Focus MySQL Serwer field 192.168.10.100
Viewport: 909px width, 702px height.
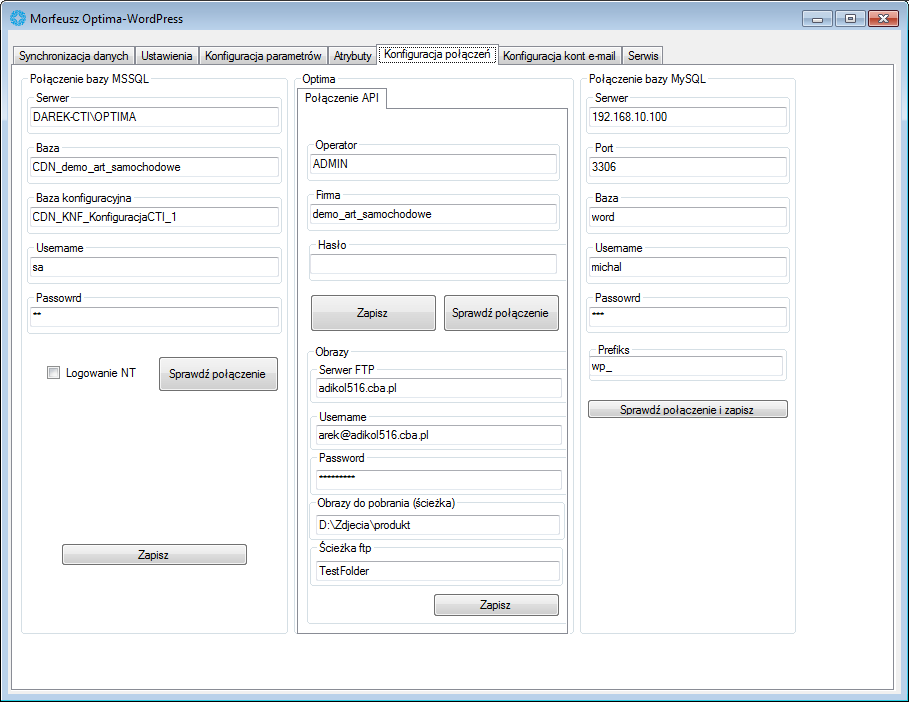click(688, 117)
